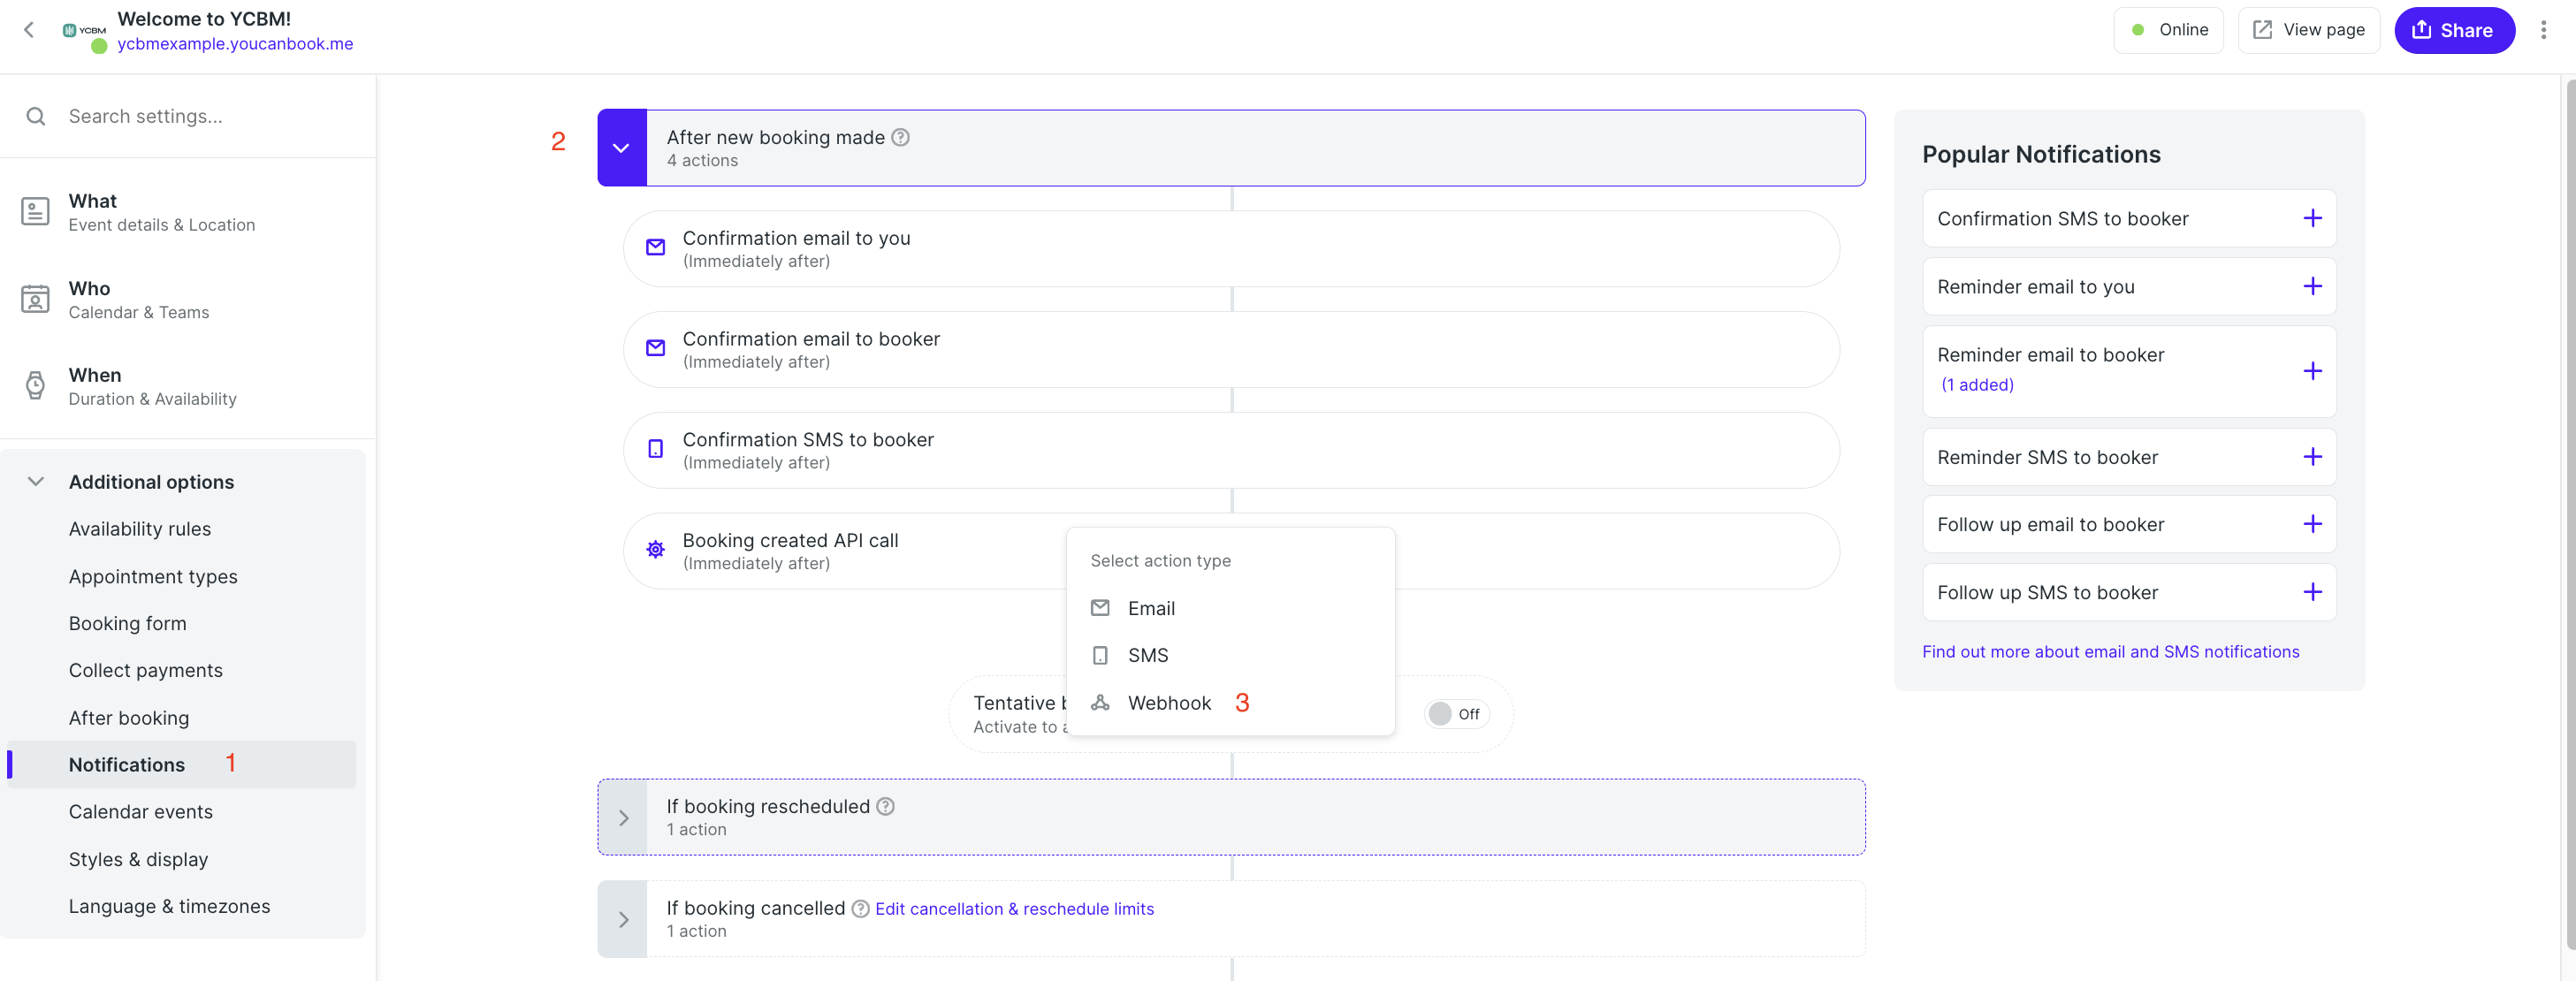Click gear icon of Booking created API call
The height and width of the screenshot is (981, 2576).
point(655,550)
